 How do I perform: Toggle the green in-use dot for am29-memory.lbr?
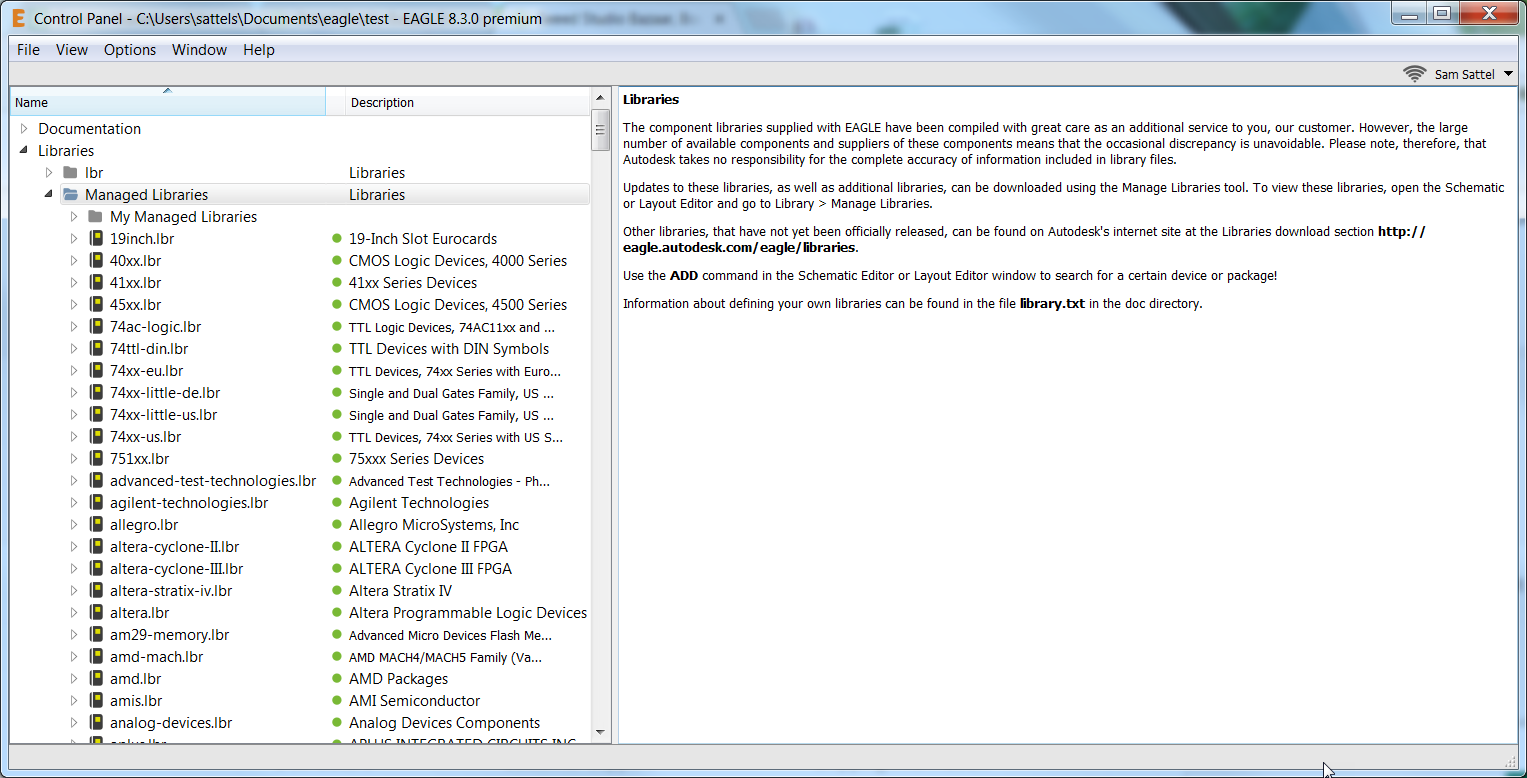(x=337, y=635)
